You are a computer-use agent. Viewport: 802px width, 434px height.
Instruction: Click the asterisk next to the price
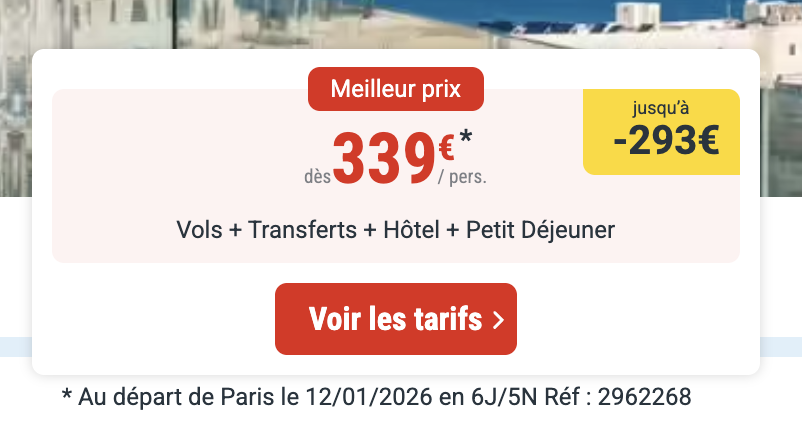pos(465,138)
